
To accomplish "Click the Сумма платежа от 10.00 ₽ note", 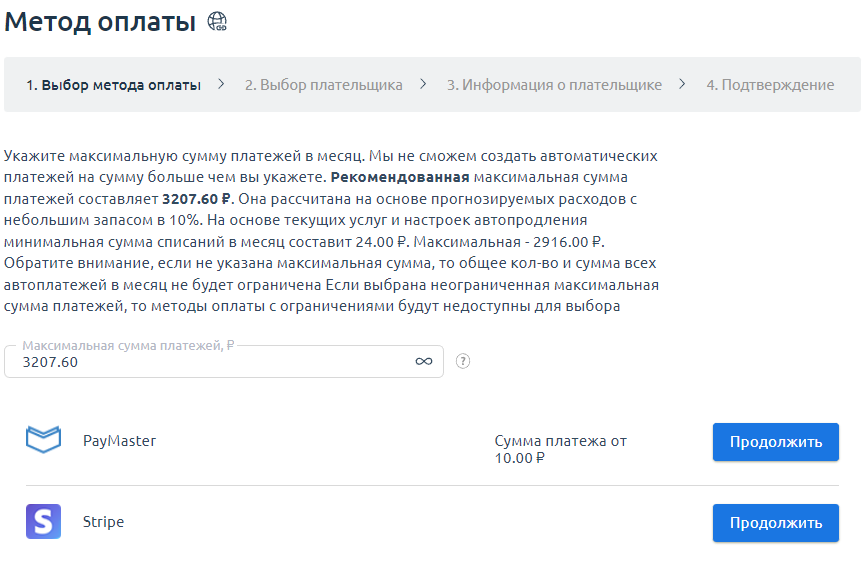I will [560, 449].
